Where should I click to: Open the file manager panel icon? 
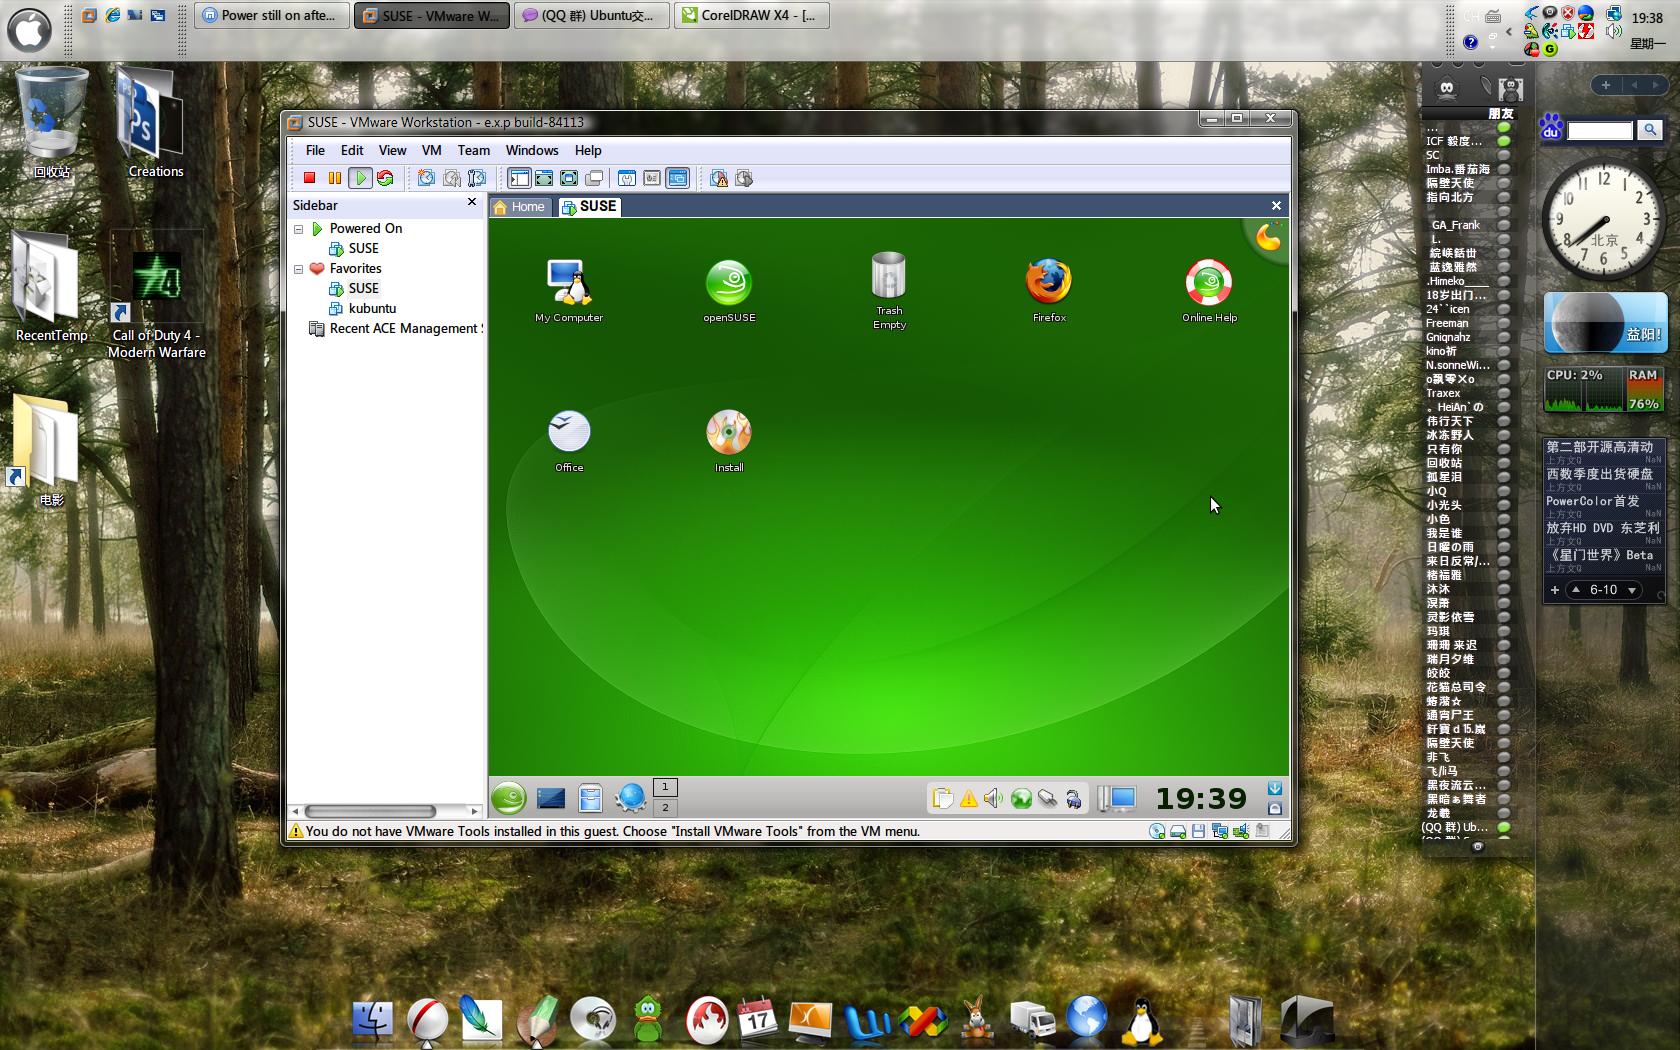click(x=591, y=798)
